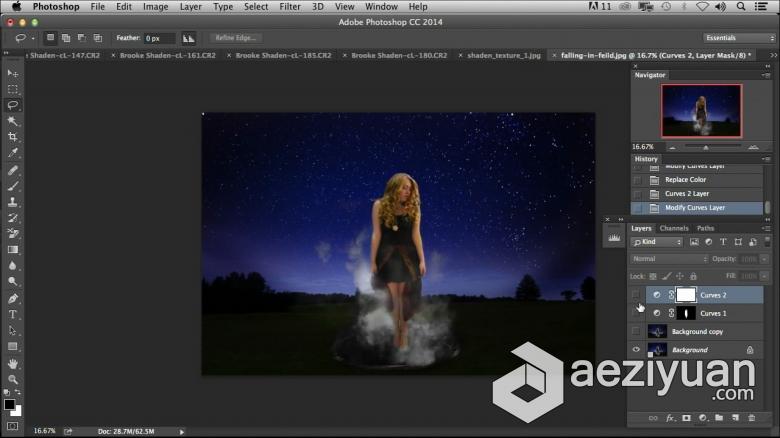Viewport: 780px width, 438px height.
Task: Select the Rectangular Marquee tool
Action: tap(12, 89)
